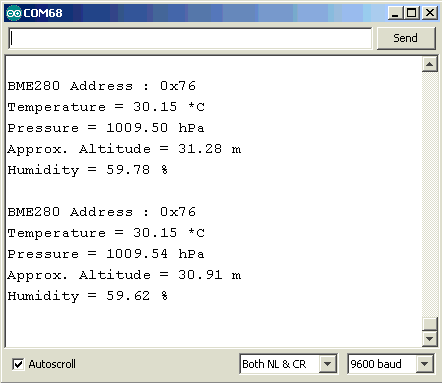Click the Approx. Altitude = 31.28 m line

[124, 149]
